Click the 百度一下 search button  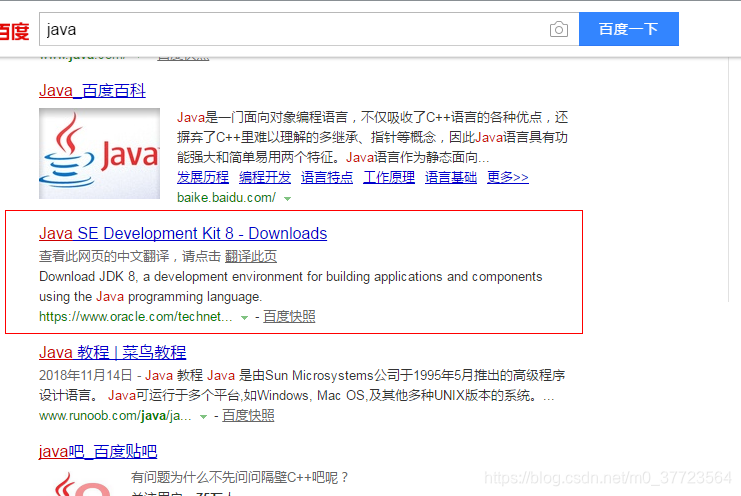coord(629,29)
